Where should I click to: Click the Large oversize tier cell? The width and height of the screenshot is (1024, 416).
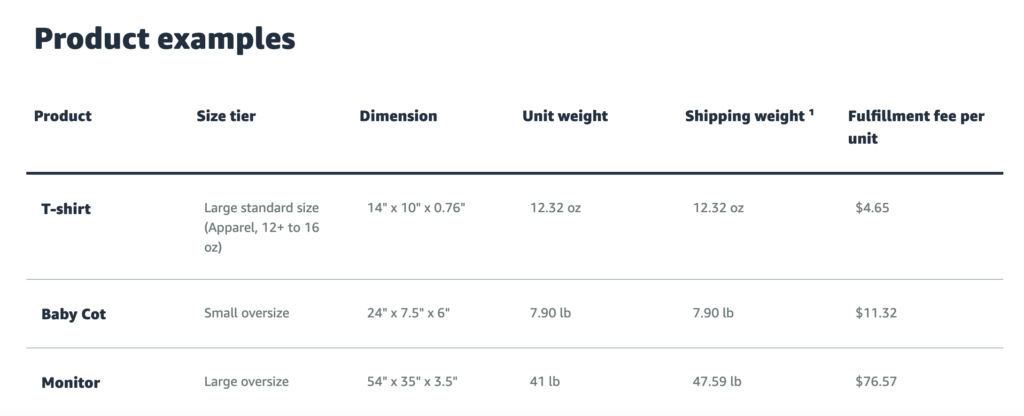(247, 381)
